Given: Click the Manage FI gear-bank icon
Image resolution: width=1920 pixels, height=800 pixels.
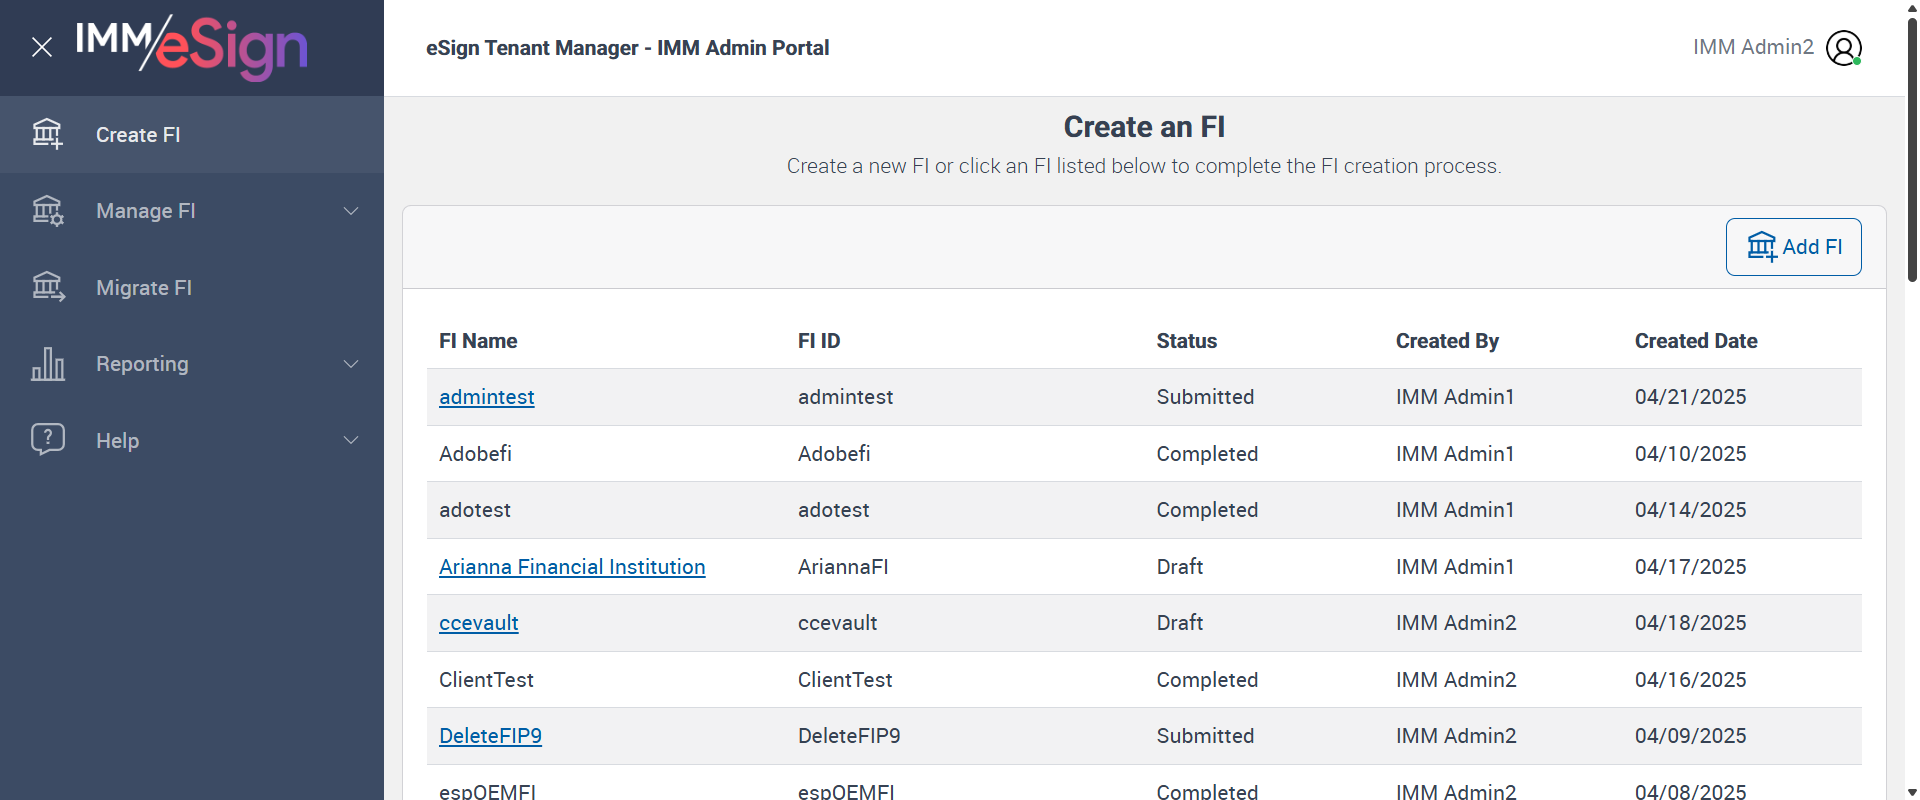Looking at the screenshot, I should click(x=47, y=211).
